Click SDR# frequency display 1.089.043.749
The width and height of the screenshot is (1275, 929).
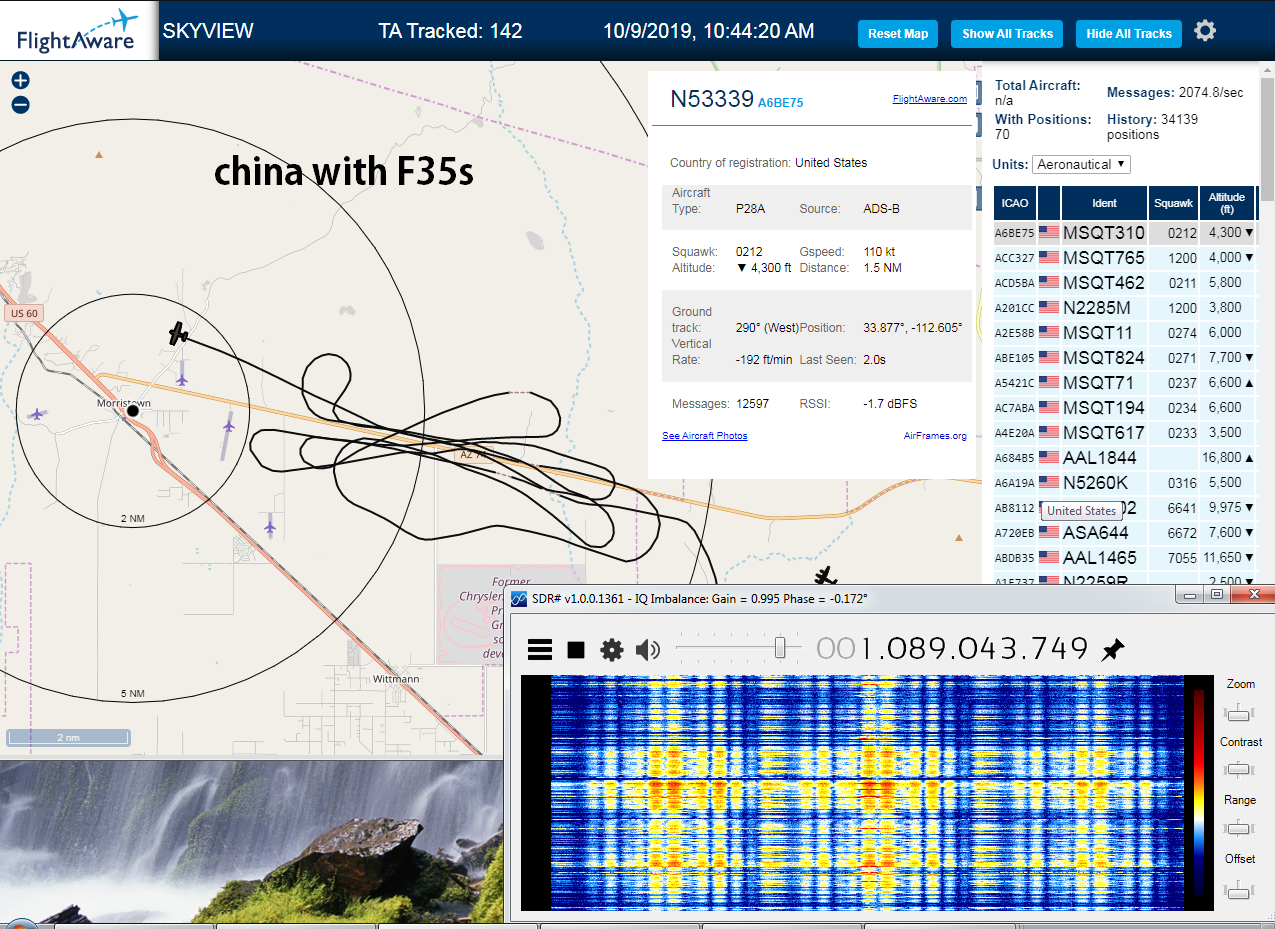952,649
